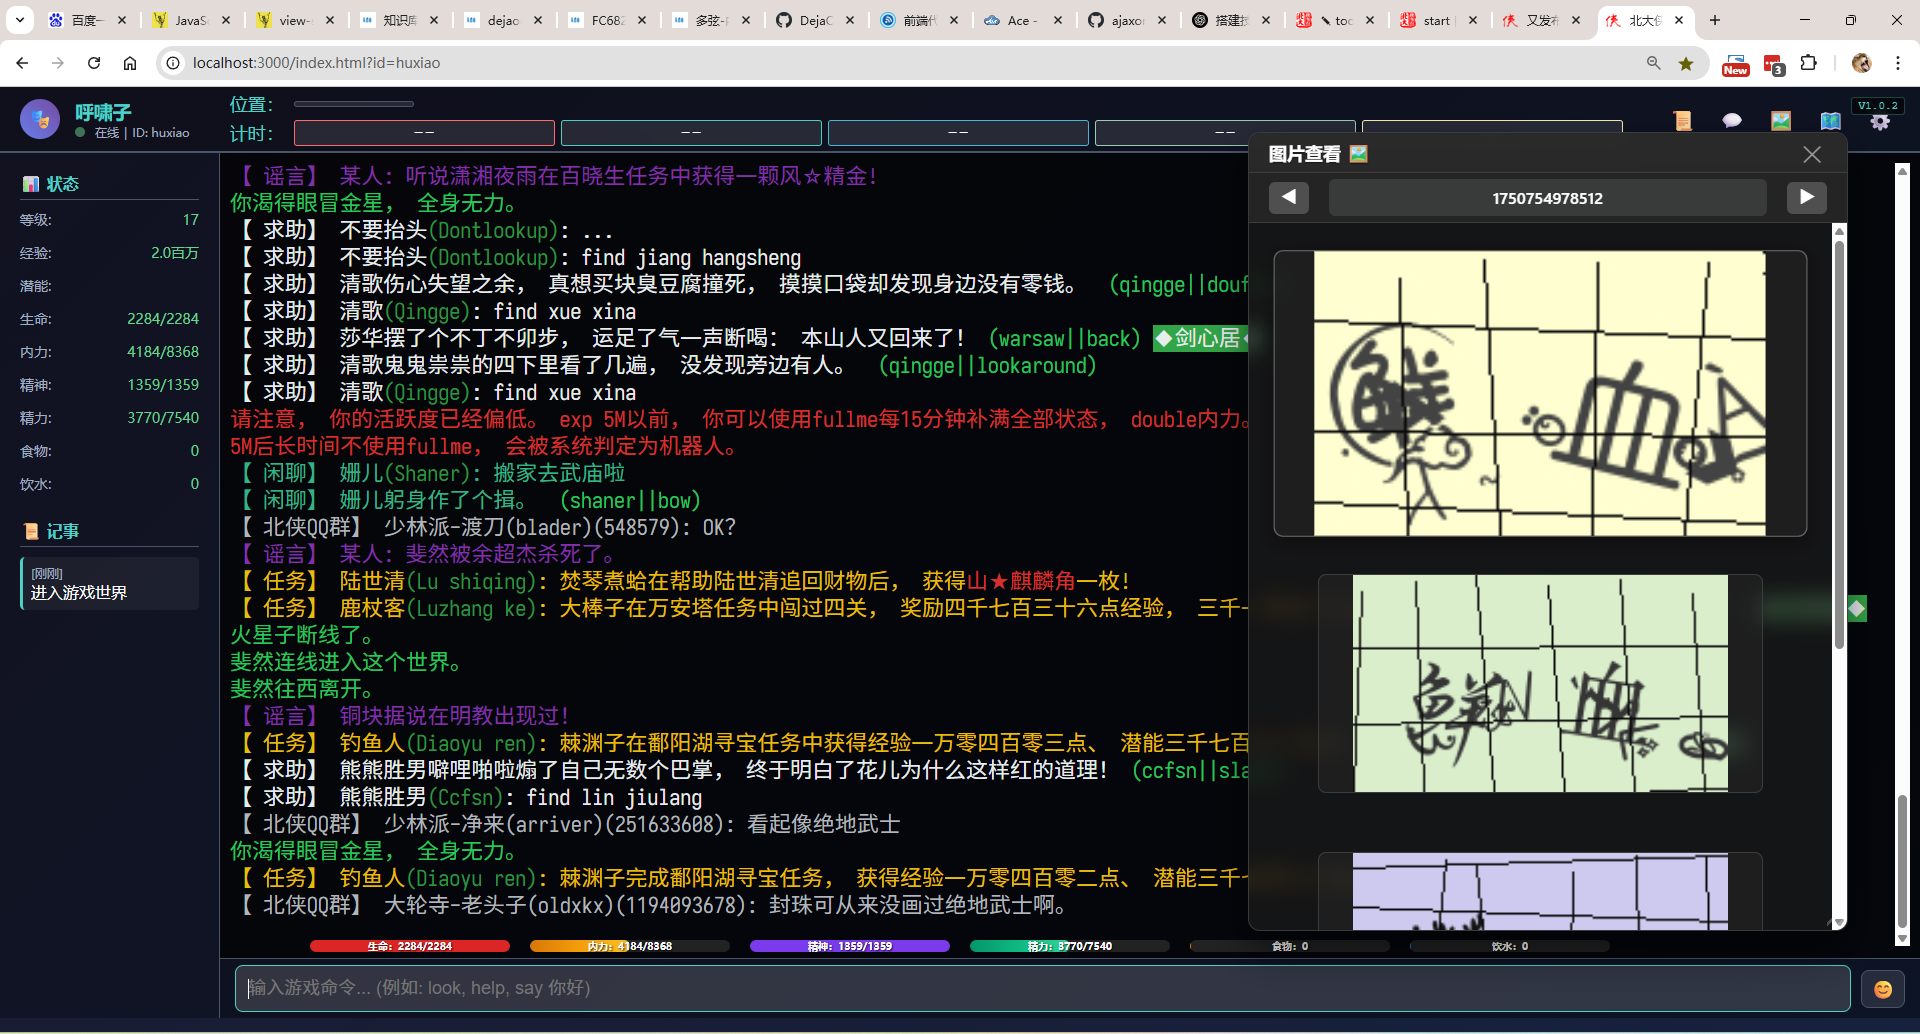
Task: Open the chat bubble icon in top toolbar
Action: (x=1733, y=120)
